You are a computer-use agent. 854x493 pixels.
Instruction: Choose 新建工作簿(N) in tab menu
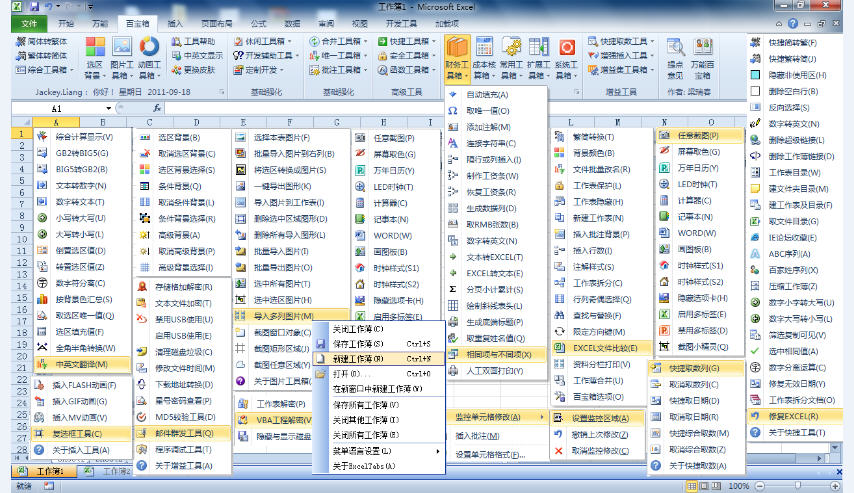(x=380, y=358)
